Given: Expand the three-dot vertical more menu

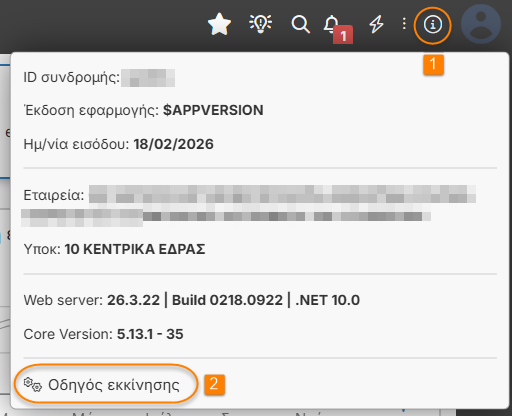Looking at the screenshot, I should click(x=404, y=24).
